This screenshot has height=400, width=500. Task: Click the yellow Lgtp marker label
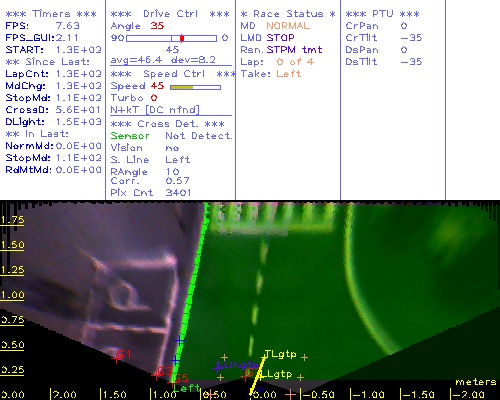[277, 374]
